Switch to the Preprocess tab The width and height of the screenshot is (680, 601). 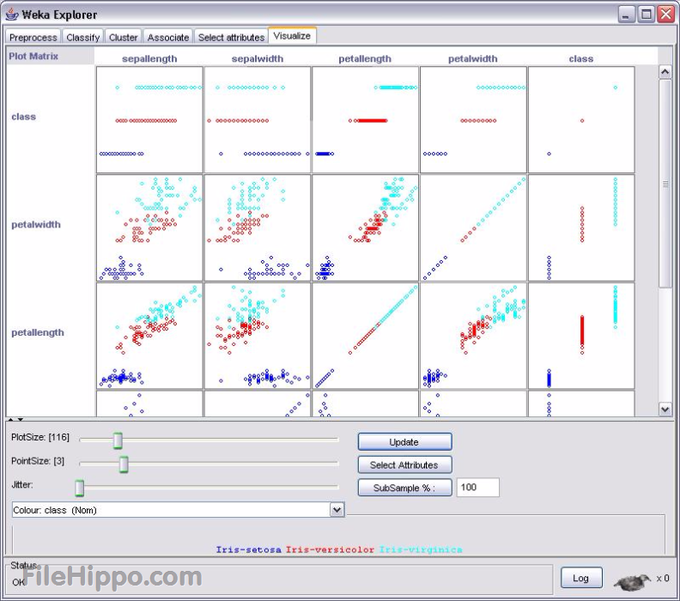(x=33, y=37)
